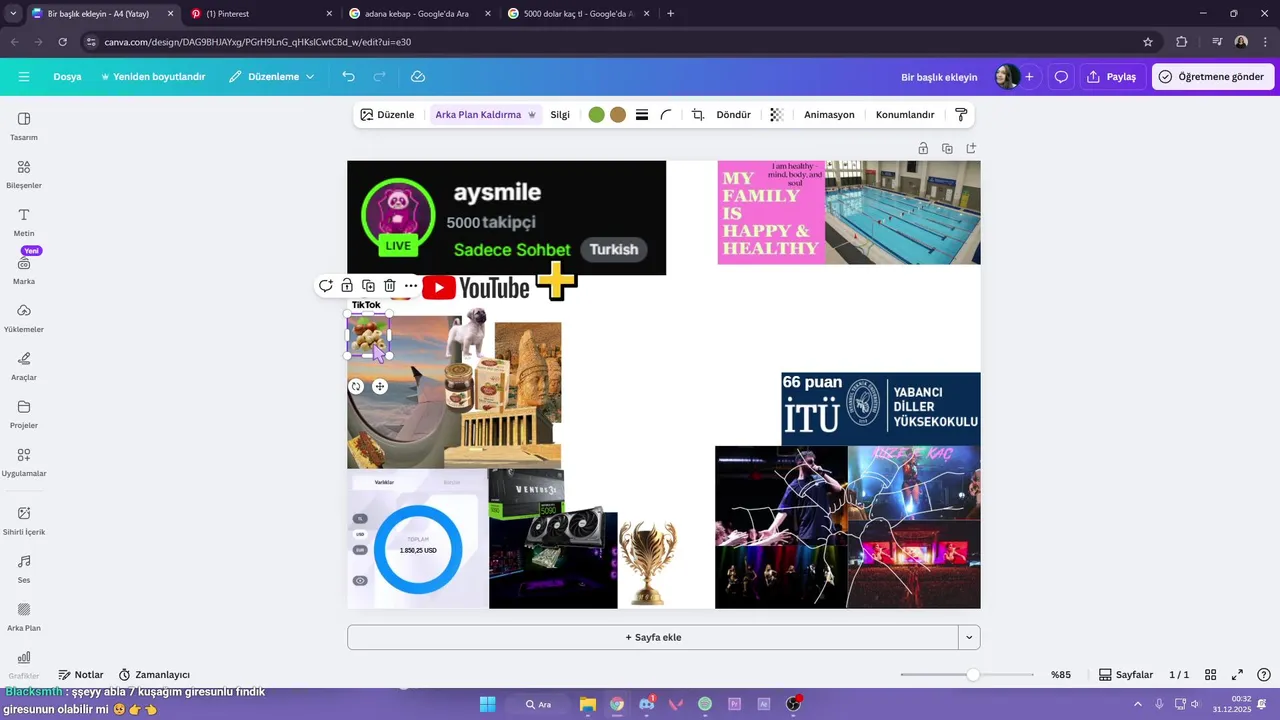
Task: Toggle grid view icon
Action: pos(1210,675)
